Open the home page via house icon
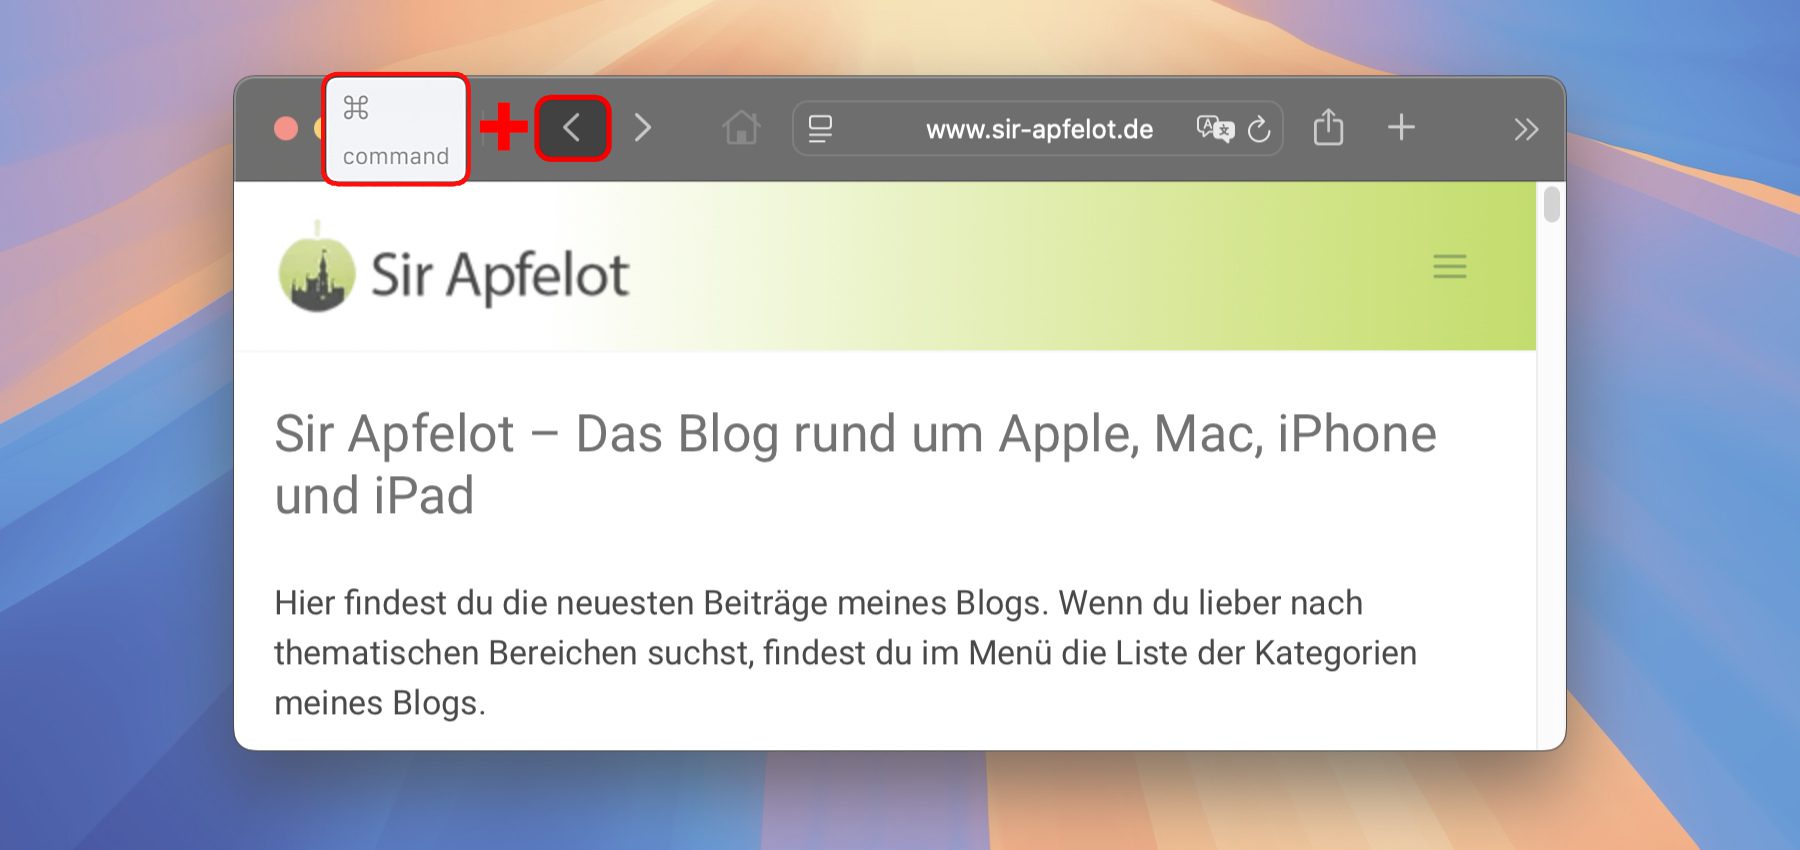Image resolution: width=1800 pixels, height=850 pixels. 741,128
